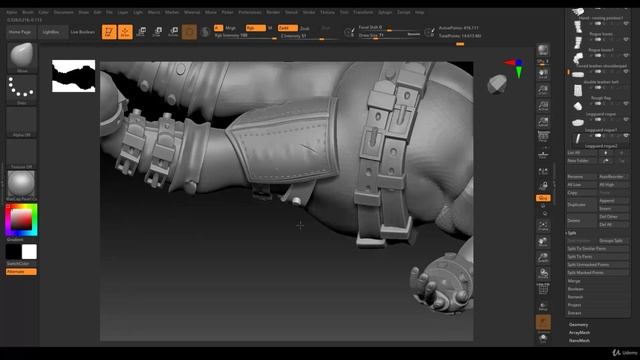Toggle the PolyF line fill icon
Image resolution: width=640 pixels, height=360 pixels.
pos(543,289)
